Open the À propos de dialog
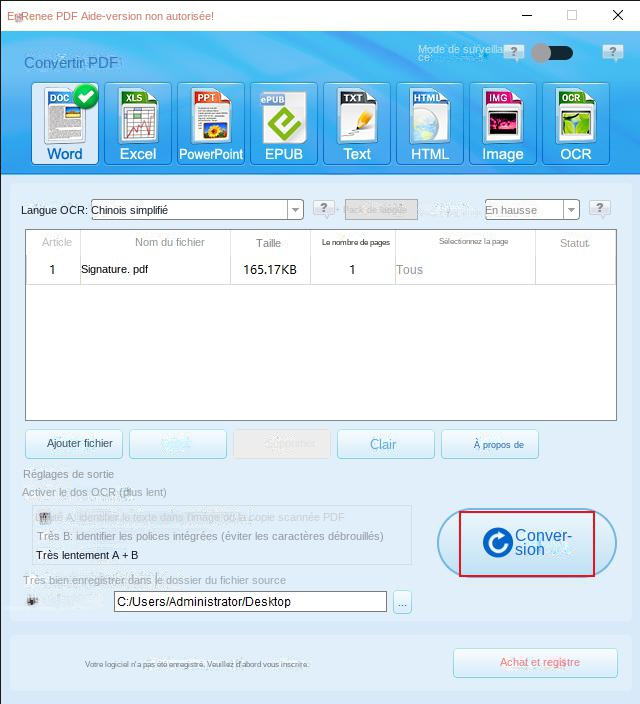640x704 pixels. click(x=490, y=444)
